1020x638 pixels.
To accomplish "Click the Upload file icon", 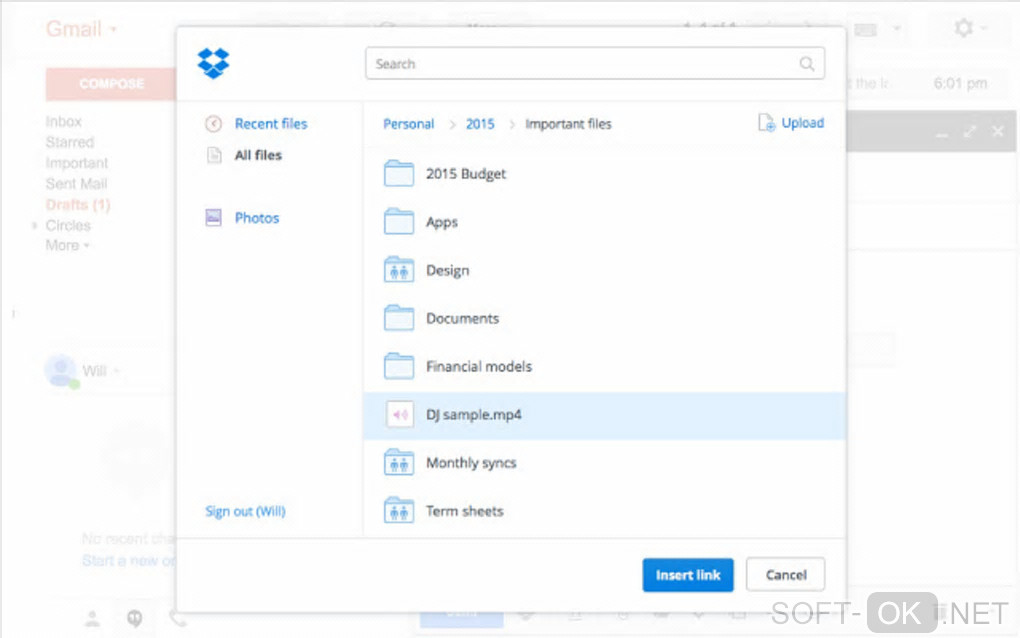I will (x=766, y=122).
